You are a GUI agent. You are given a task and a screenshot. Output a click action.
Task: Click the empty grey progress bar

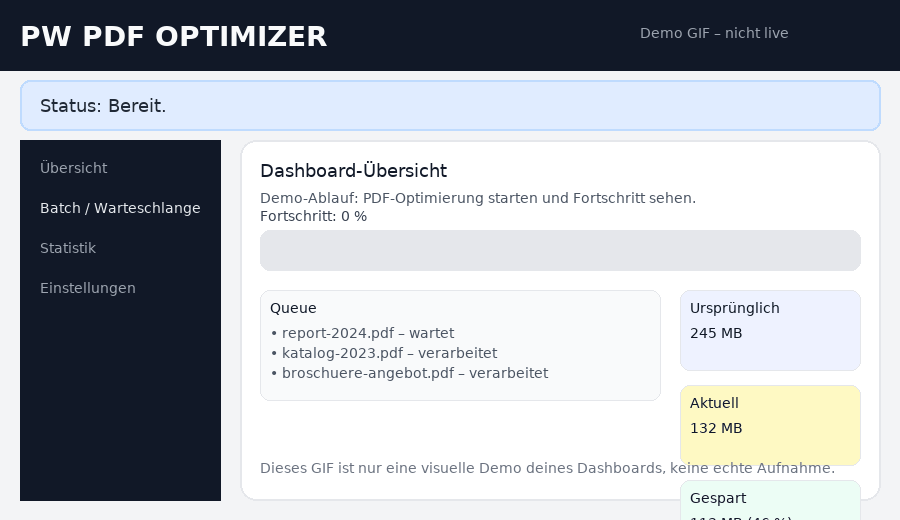point(560,250)
